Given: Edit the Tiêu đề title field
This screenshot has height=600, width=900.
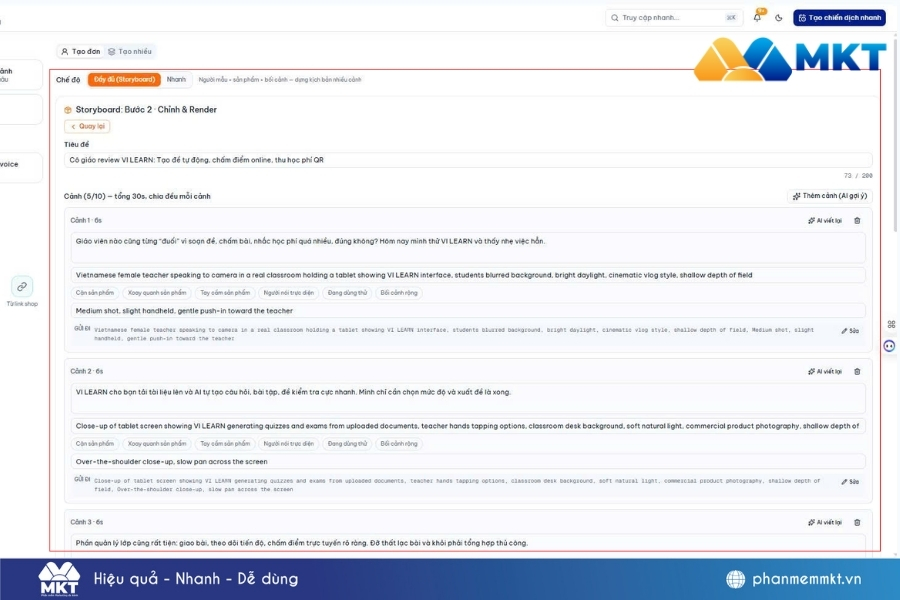Looking at the screenshot, I should 468,160.
